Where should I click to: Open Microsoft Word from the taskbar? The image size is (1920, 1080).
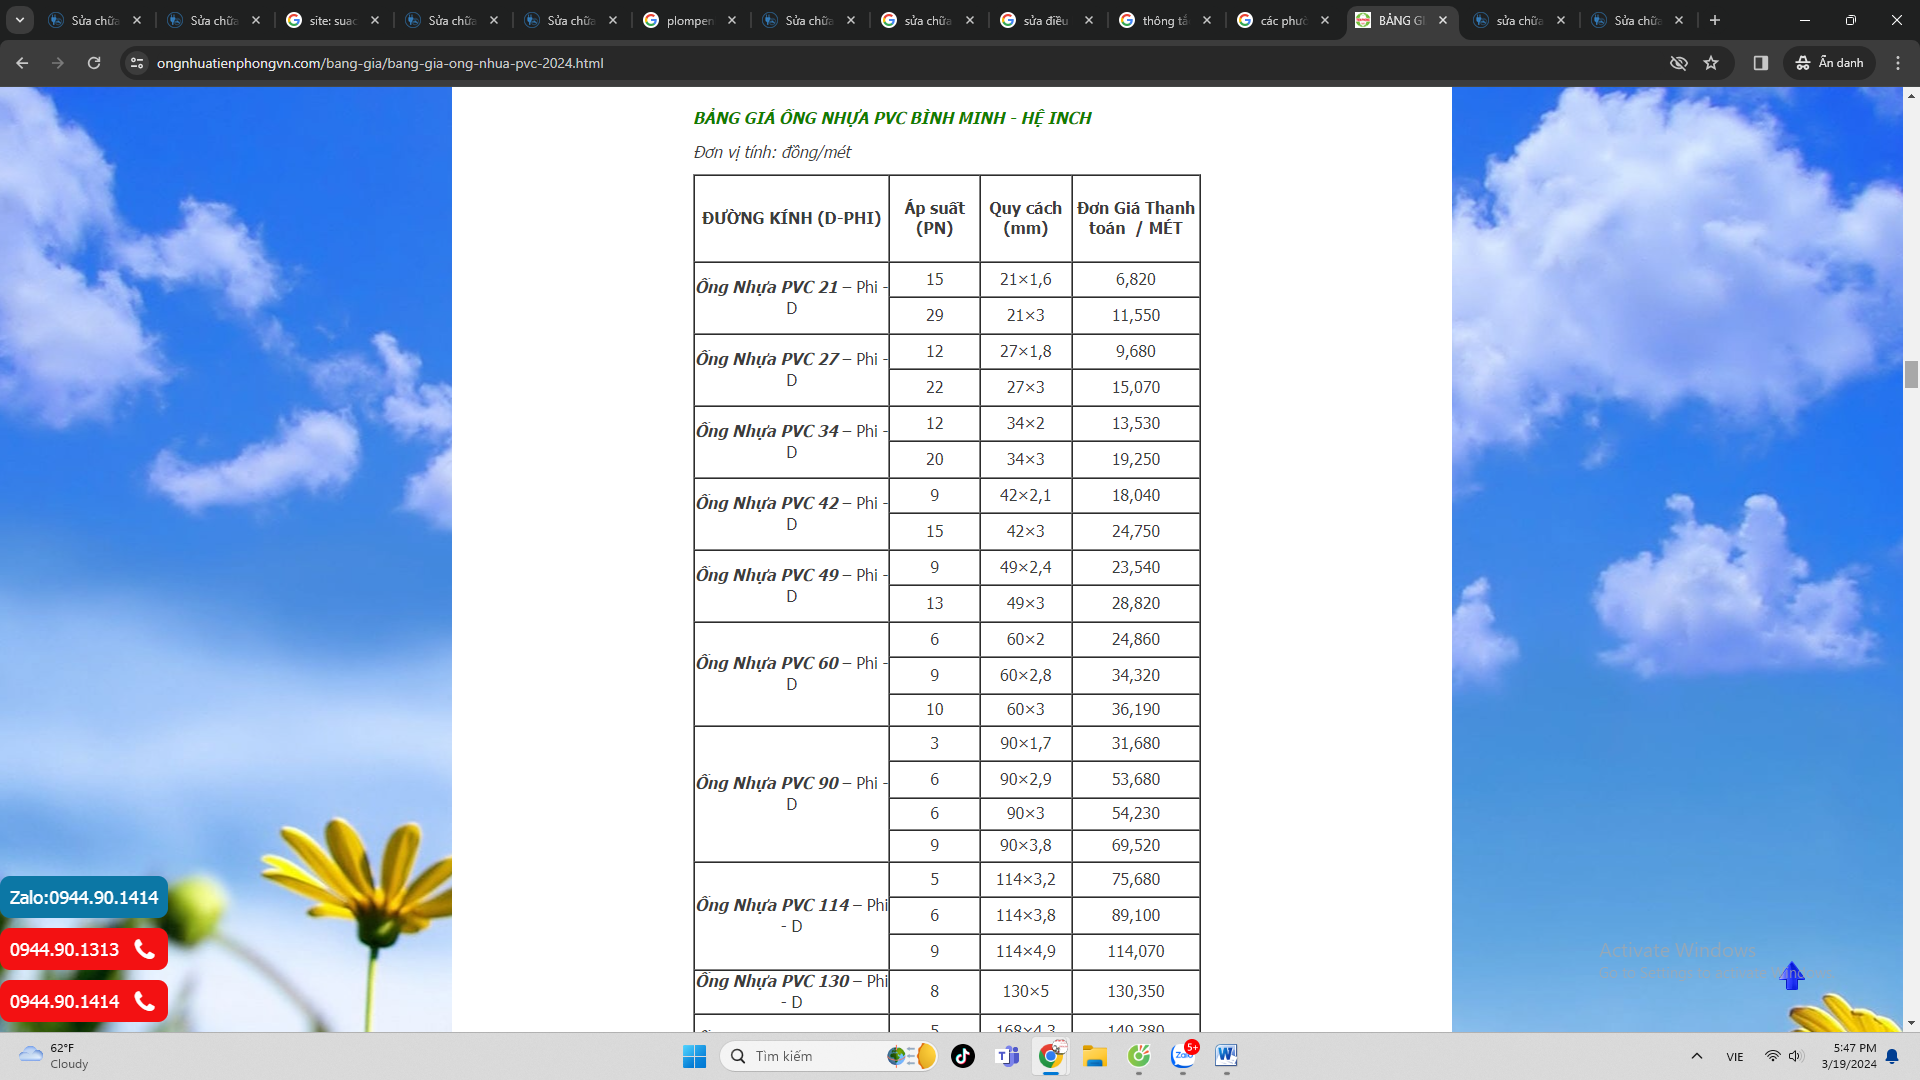click(1227, 1056)
